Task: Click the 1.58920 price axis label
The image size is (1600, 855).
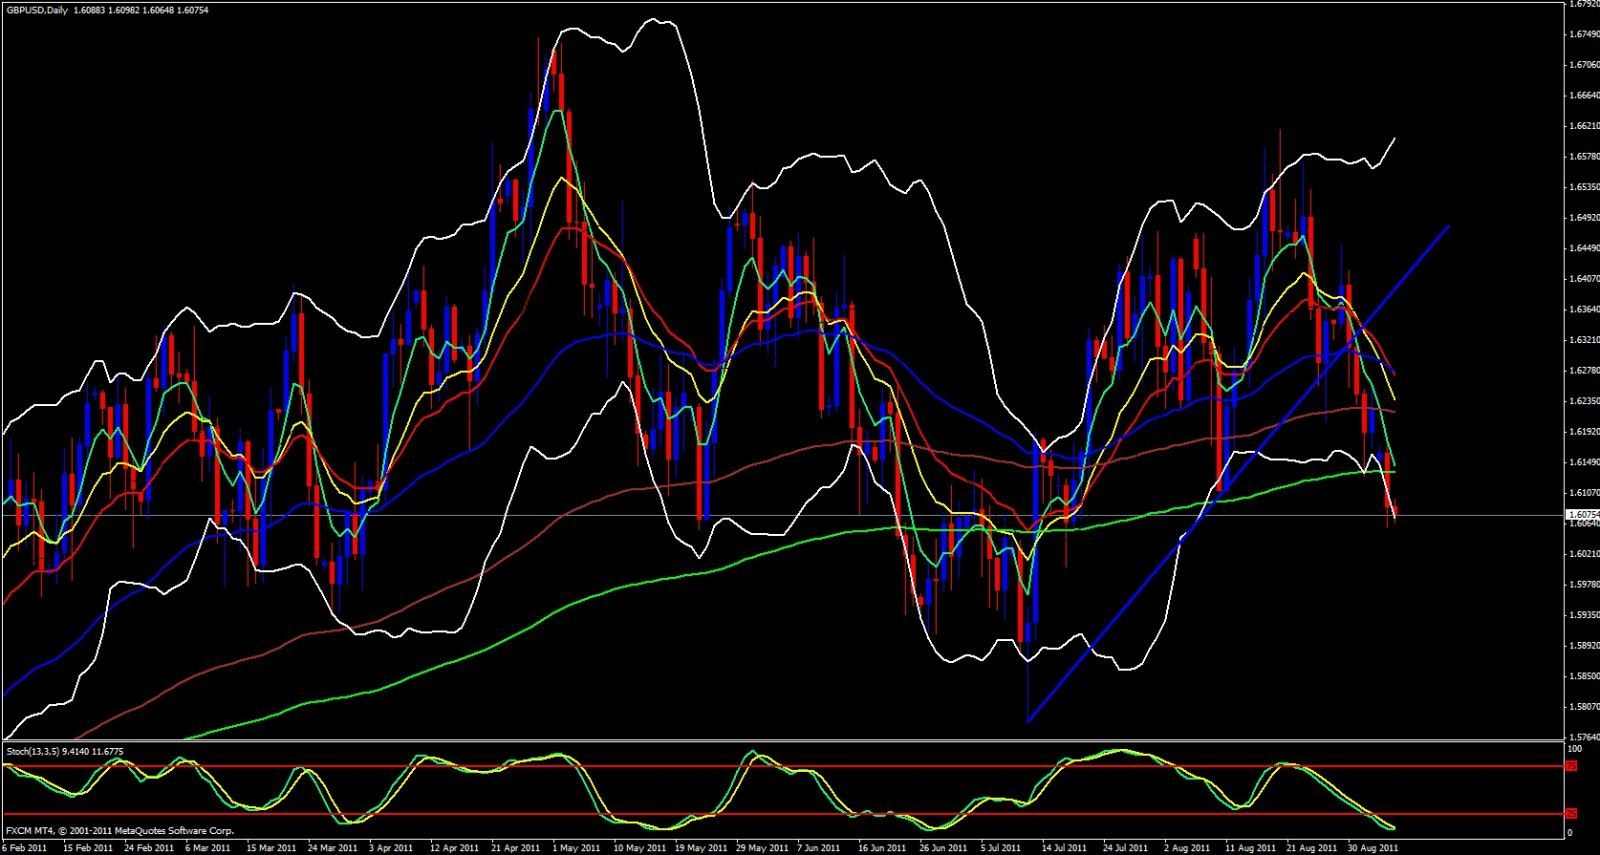Action: (x=1583, y=646)
